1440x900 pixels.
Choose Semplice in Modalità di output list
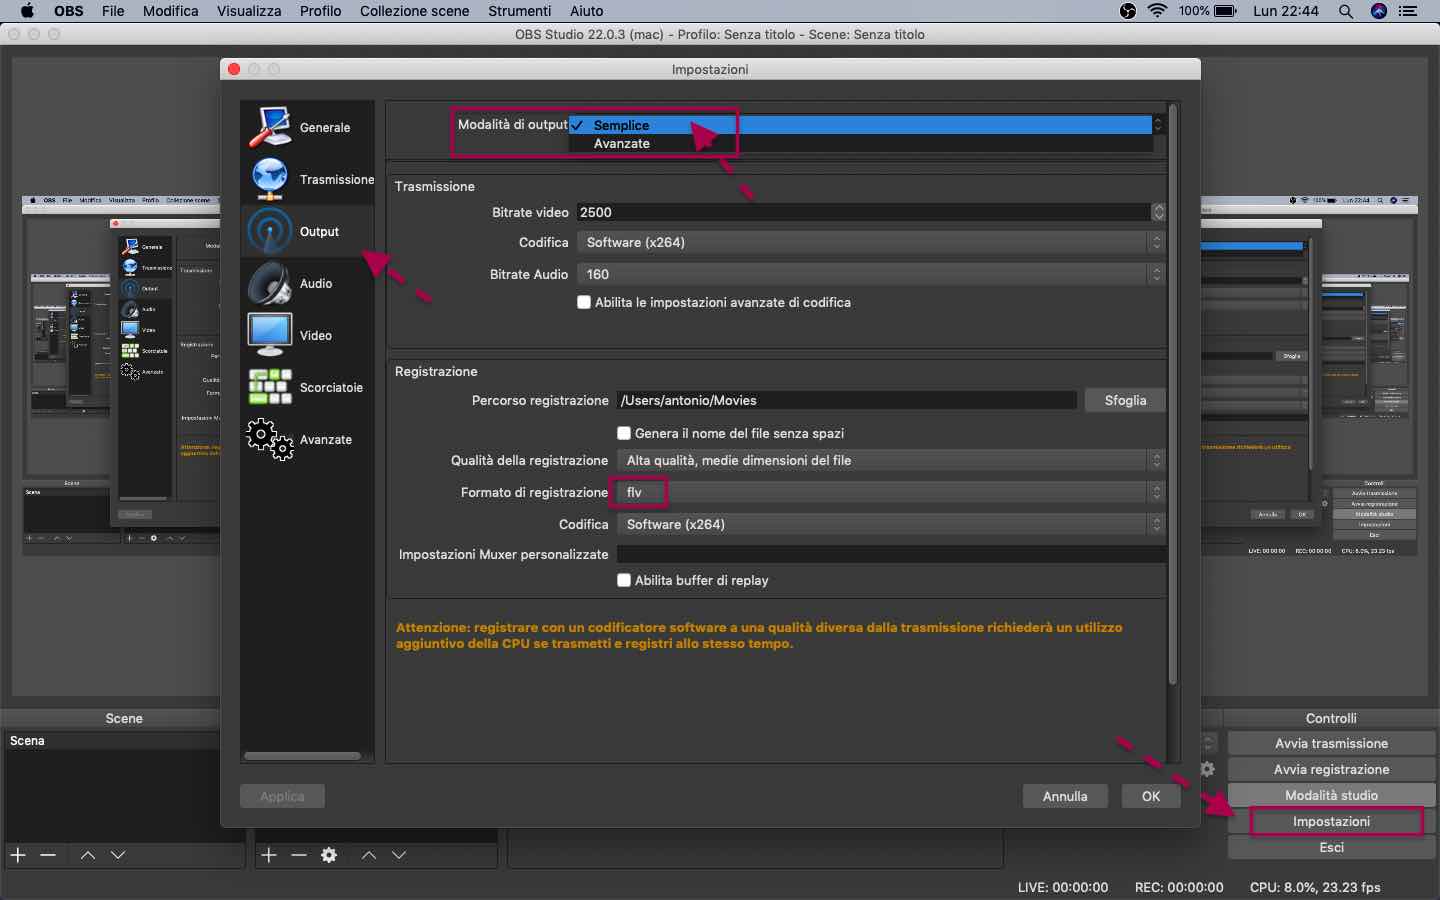click(860, 125)
